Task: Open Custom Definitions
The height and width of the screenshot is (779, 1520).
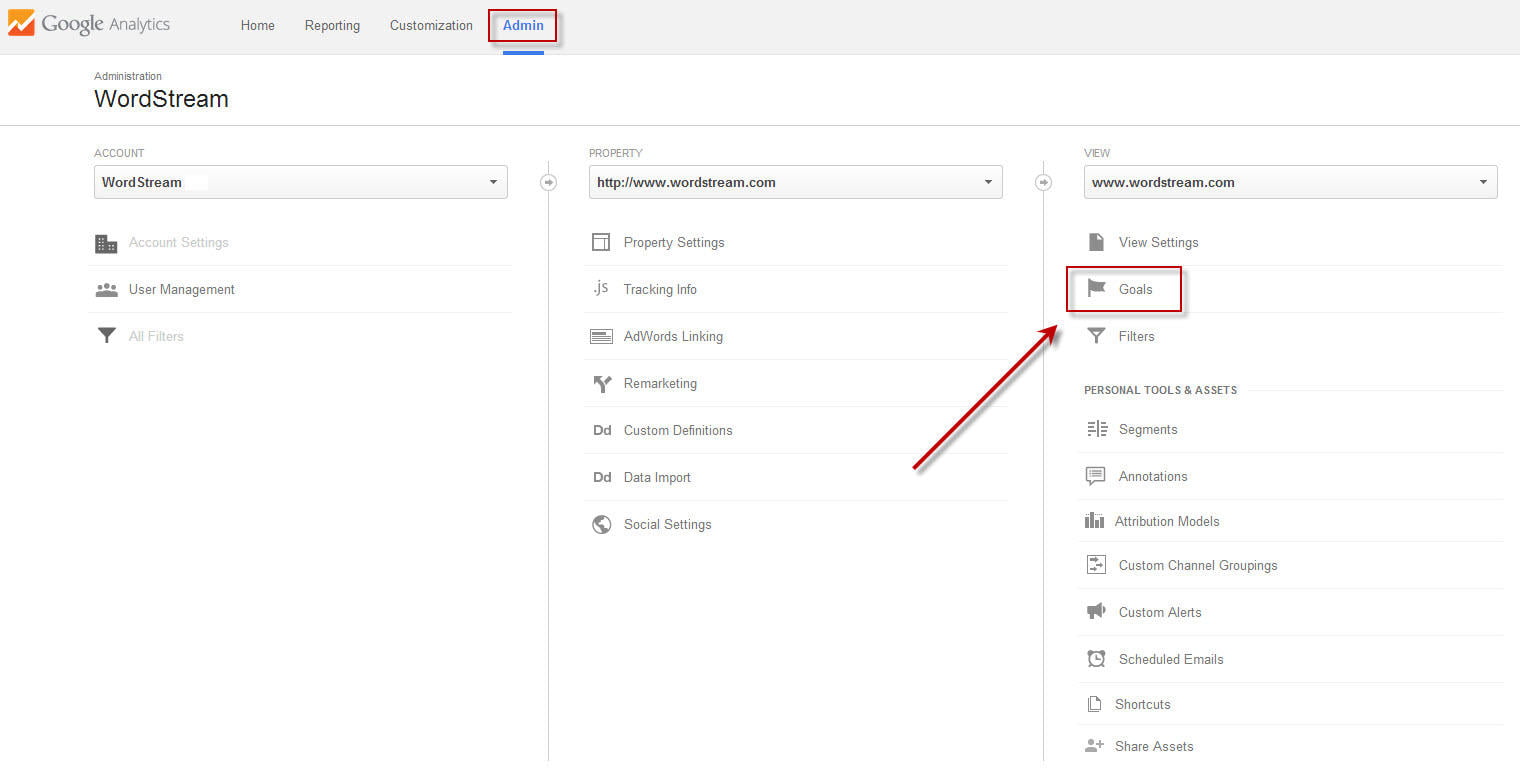Action: (x=678, y=431)
